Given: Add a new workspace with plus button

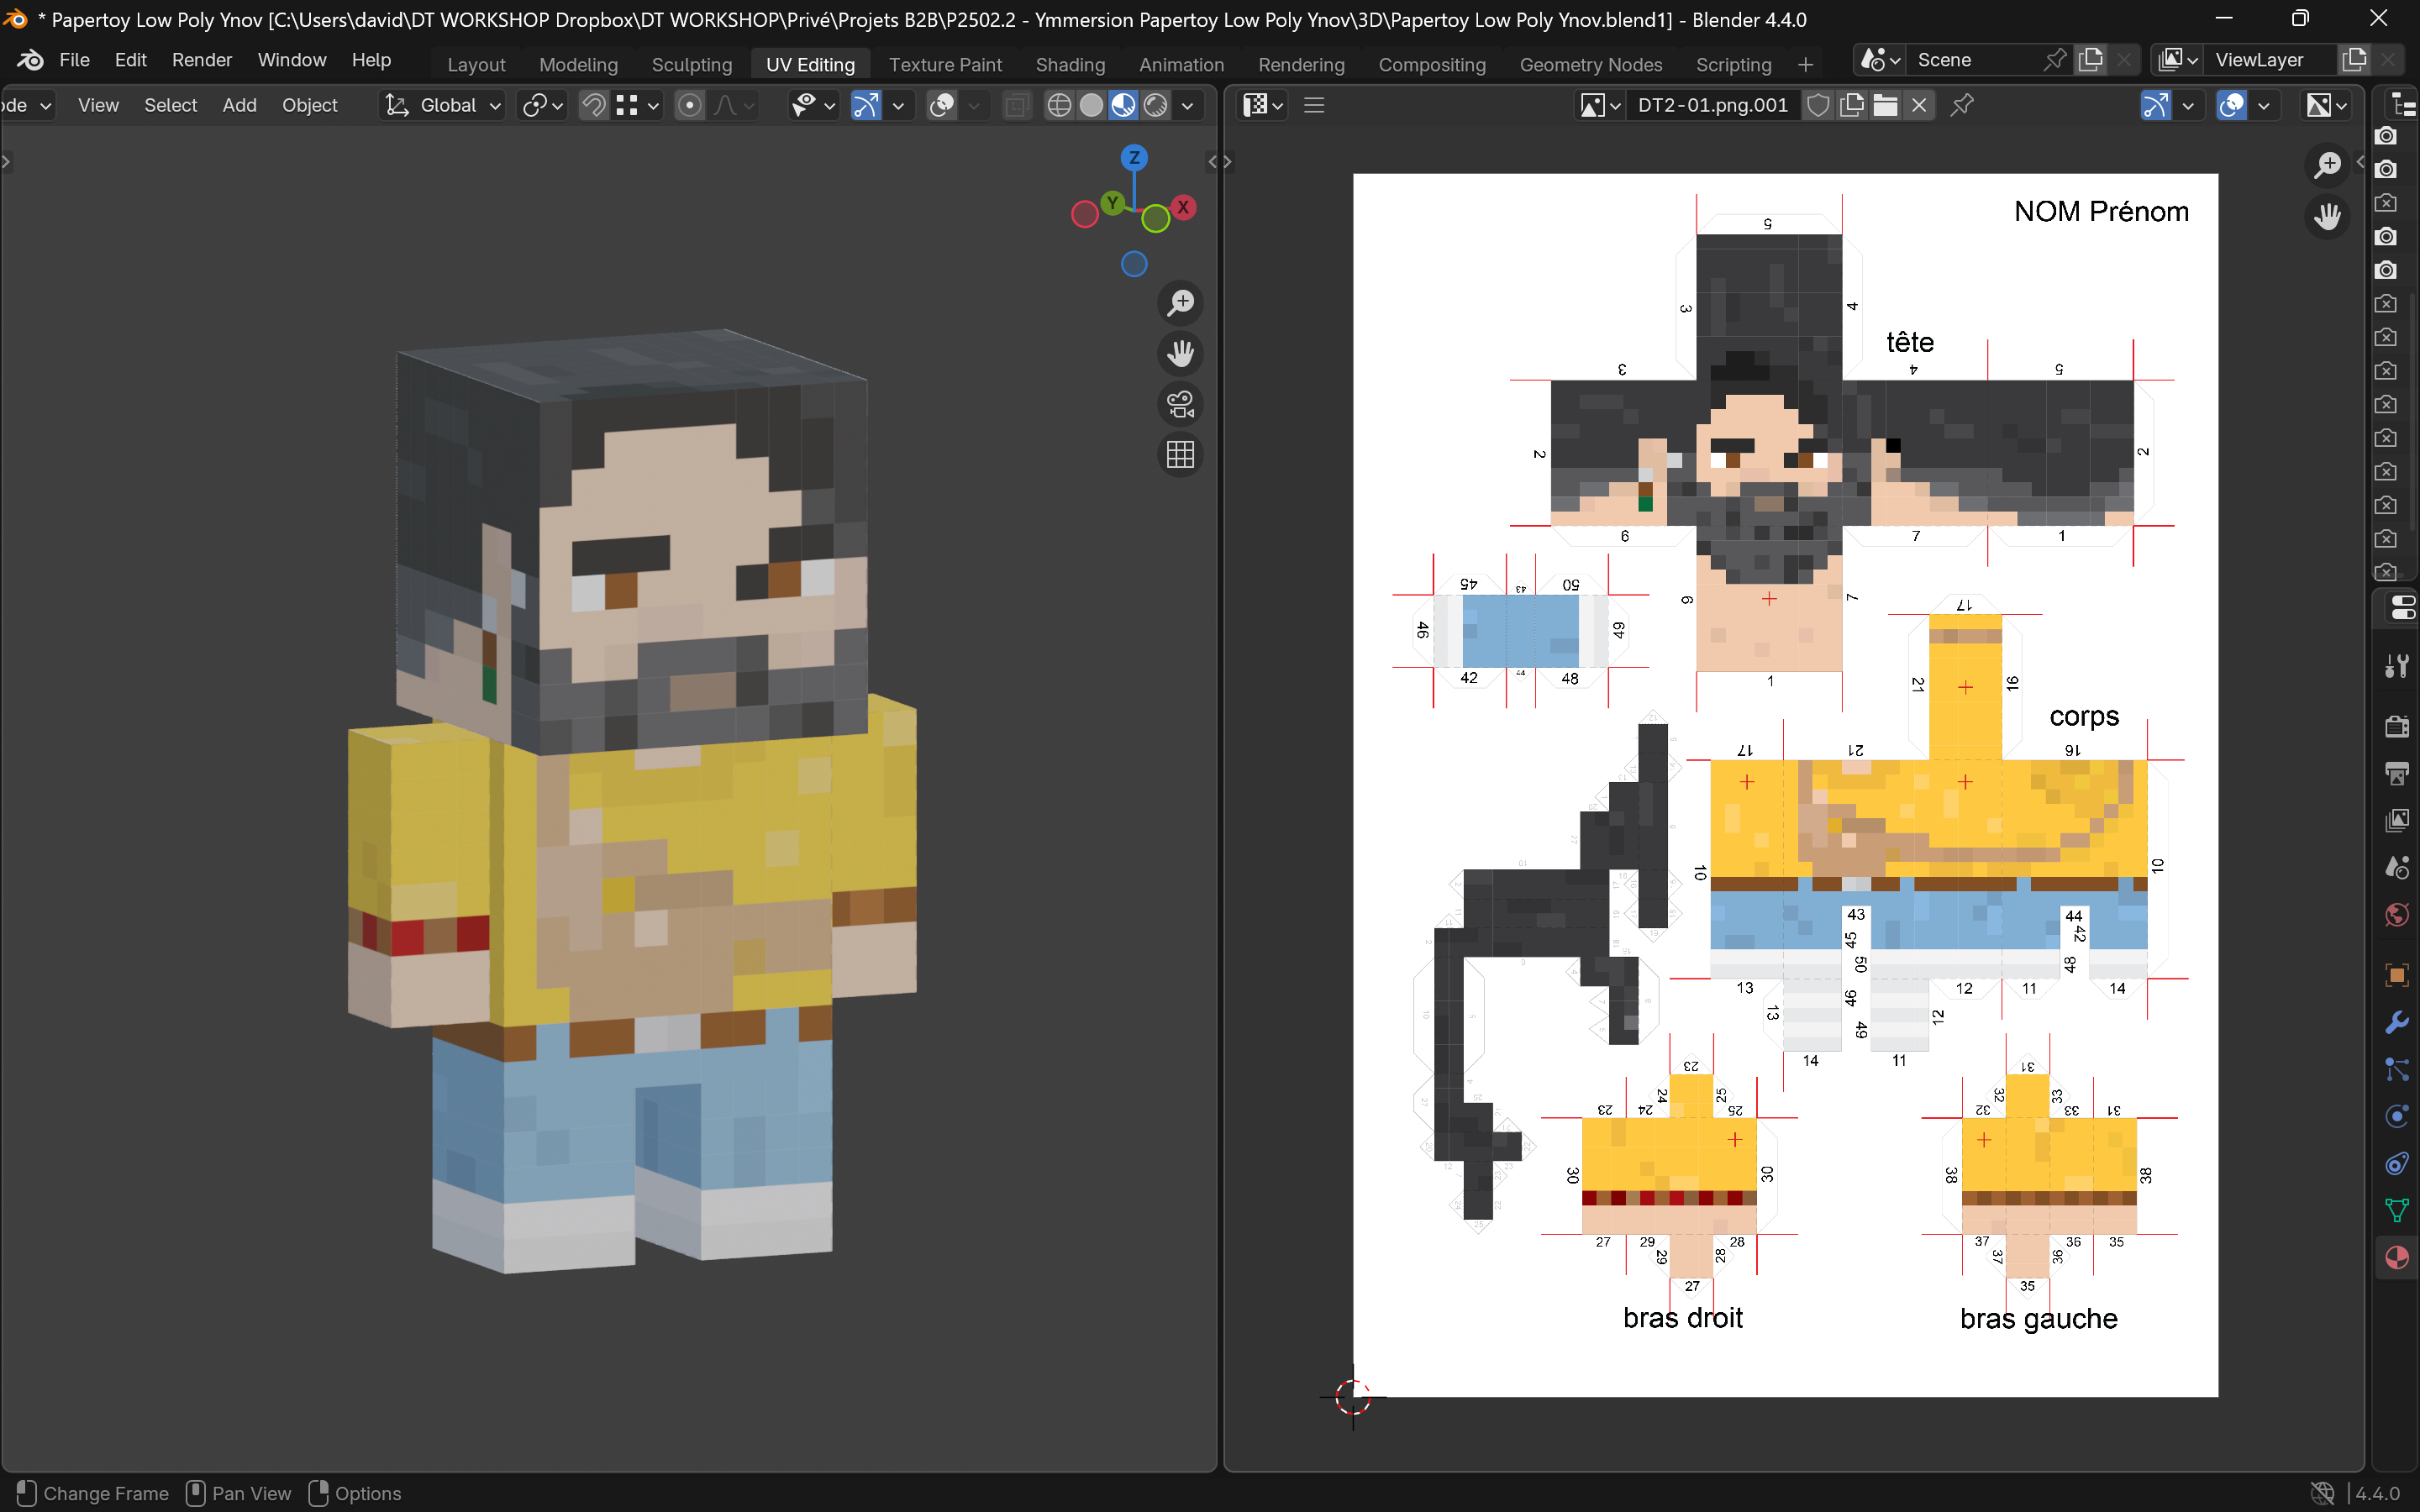Looking at the screenshot, I should point(1805,65).
